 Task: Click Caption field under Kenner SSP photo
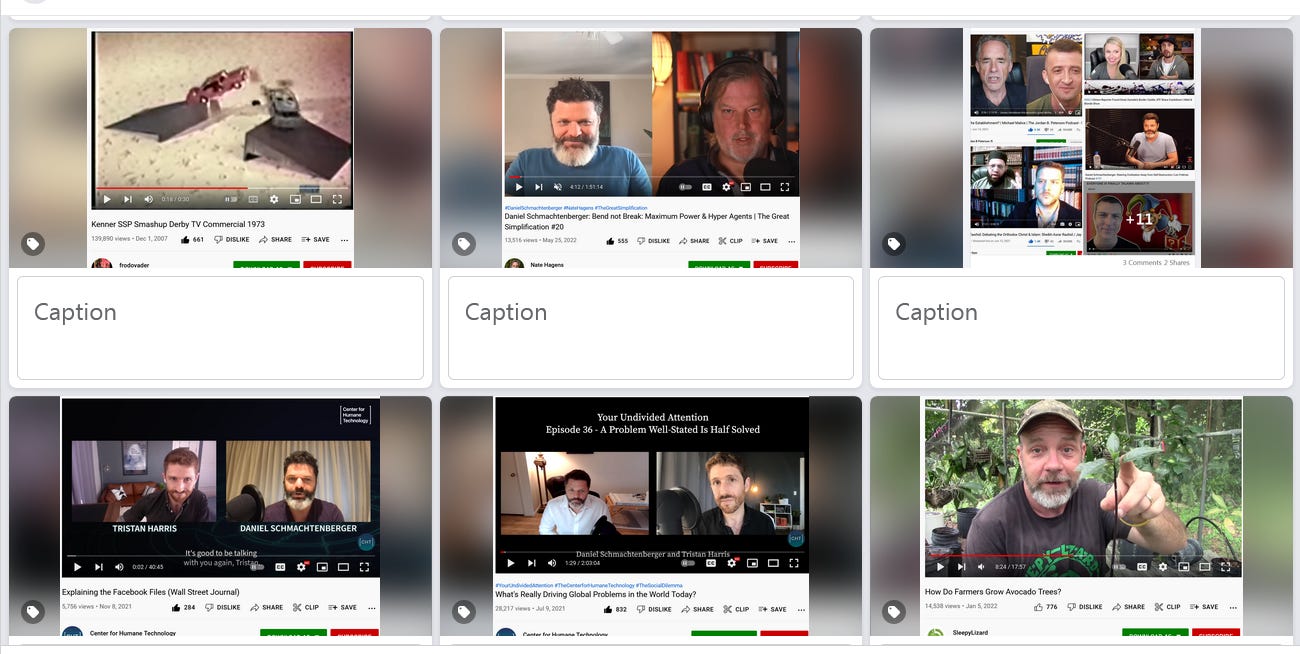[x=220, y=328]
